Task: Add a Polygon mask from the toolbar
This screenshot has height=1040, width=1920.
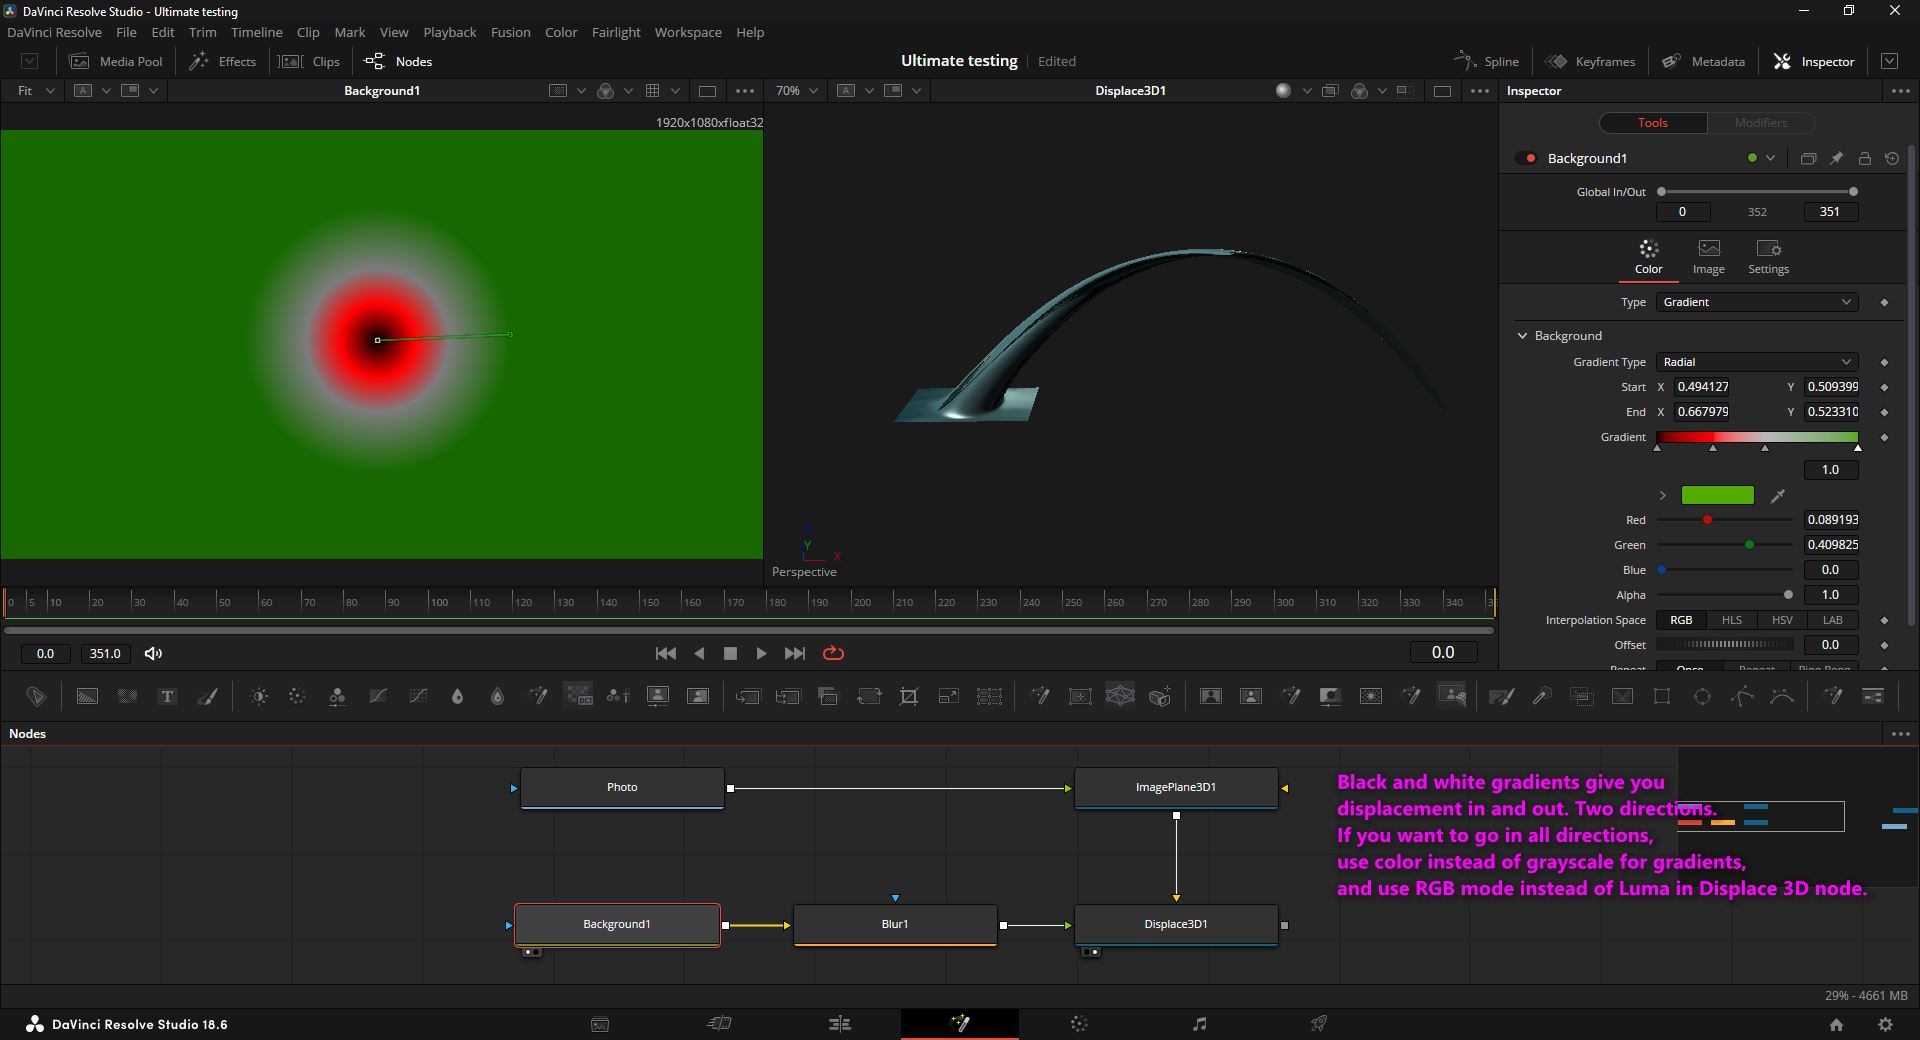Action: click(x=1743, y=696)
